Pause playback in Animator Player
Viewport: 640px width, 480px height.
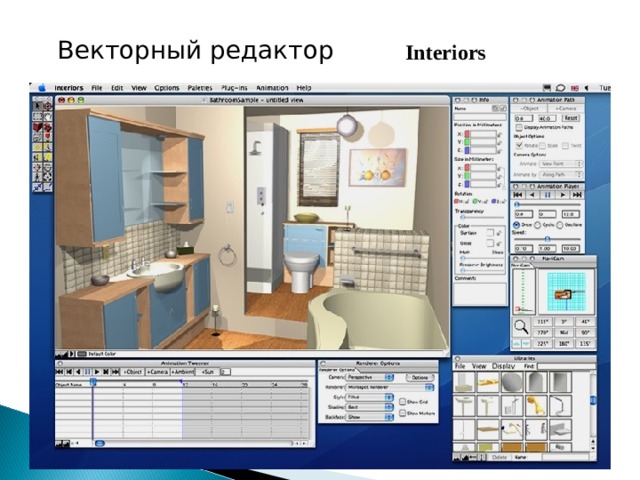pos(547,195)
